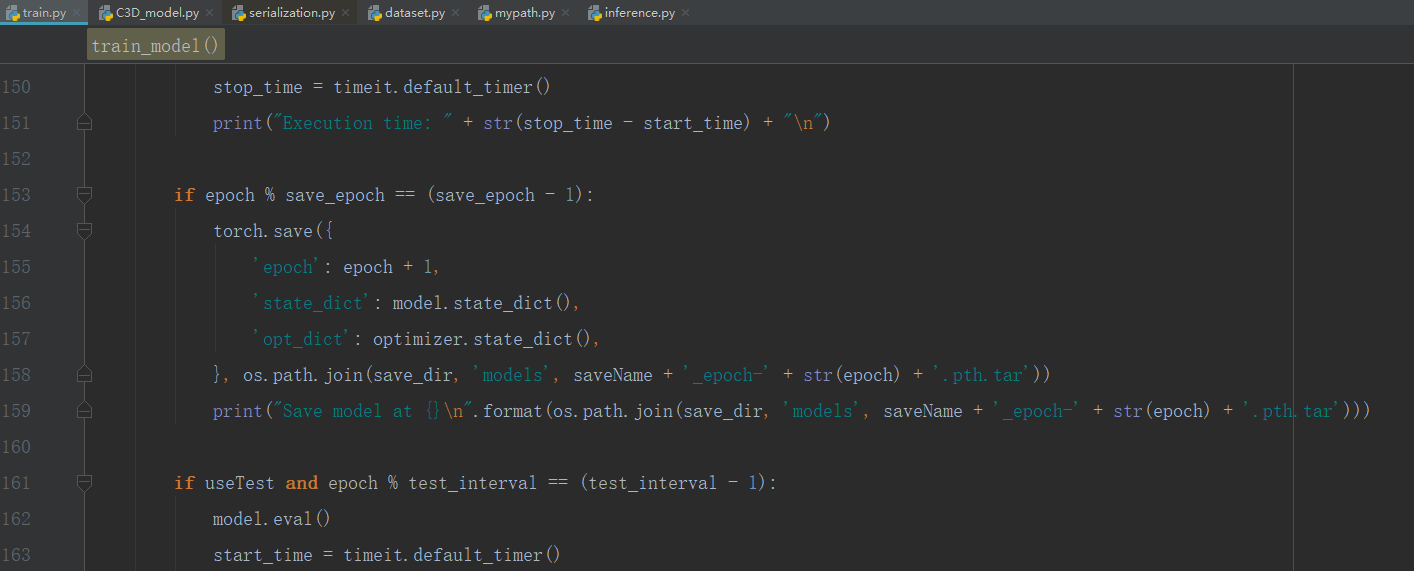Close the train.py tab
The image size is (1414, 571).
[78, 14]
